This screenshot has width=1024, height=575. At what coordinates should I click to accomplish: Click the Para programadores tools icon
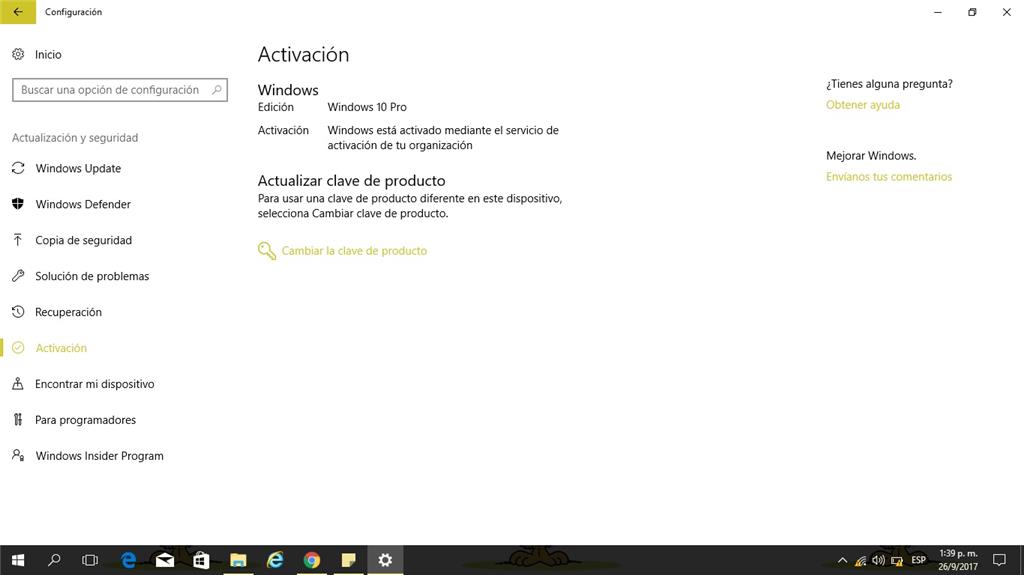(18, 419)
